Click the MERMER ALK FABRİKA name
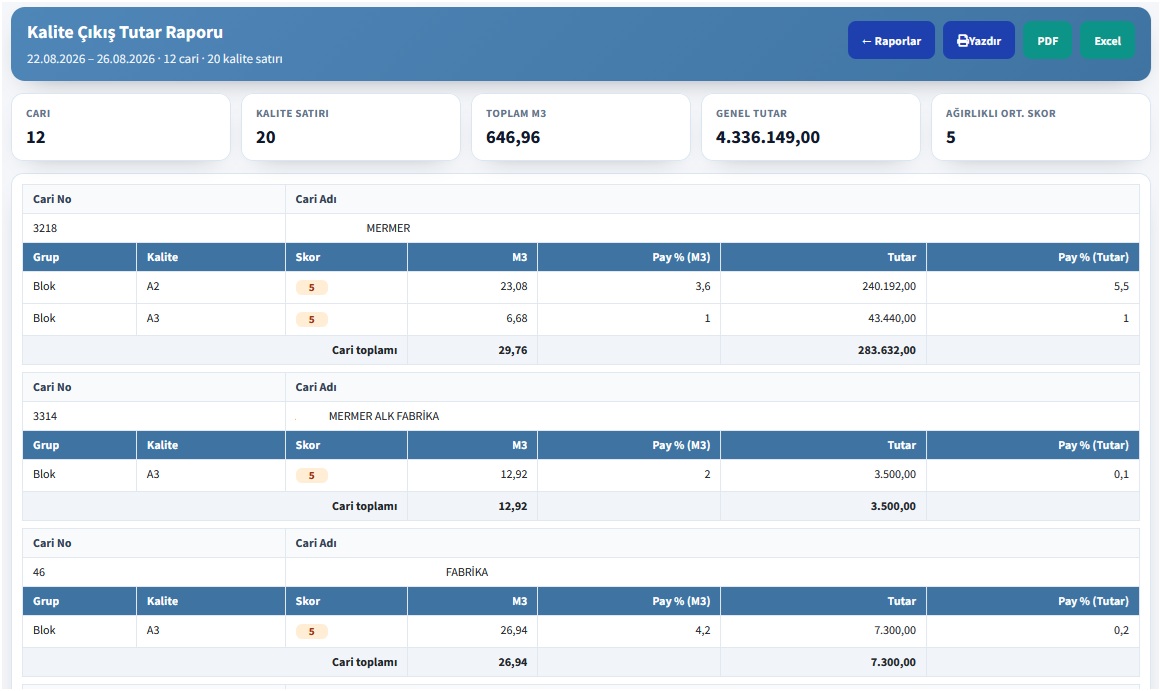 point(384,416)
